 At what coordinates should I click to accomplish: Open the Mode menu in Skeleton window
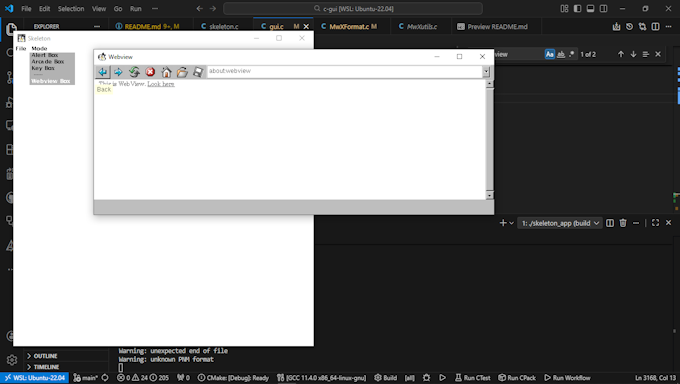pos(39,49)
